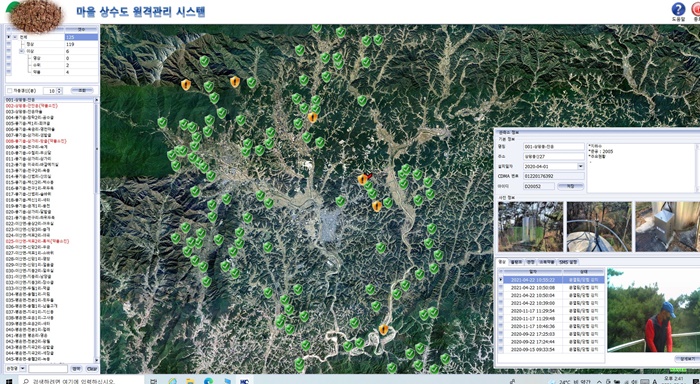Open the first site photo thumbnail
Viewport: 700px width, 384px height.
pyautogui.click(x=530, y=226)
